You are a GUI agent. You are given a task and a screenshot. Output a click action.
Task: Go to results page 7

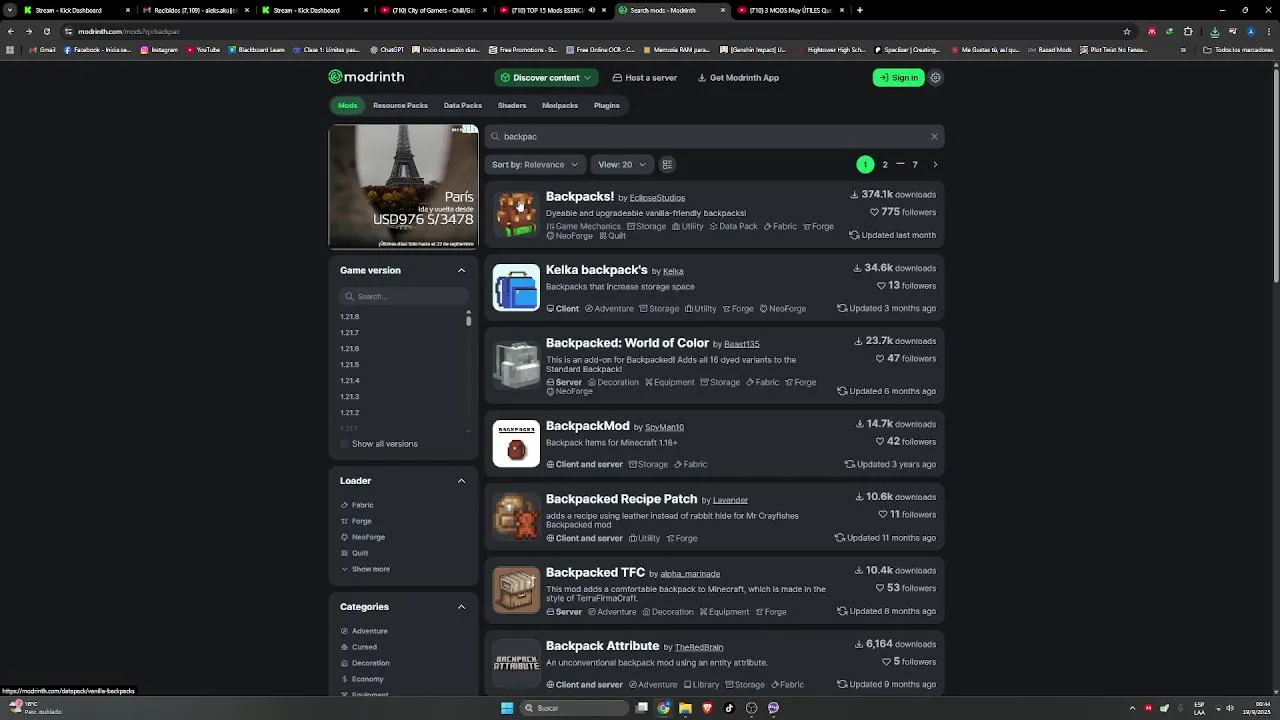point(914,164)
